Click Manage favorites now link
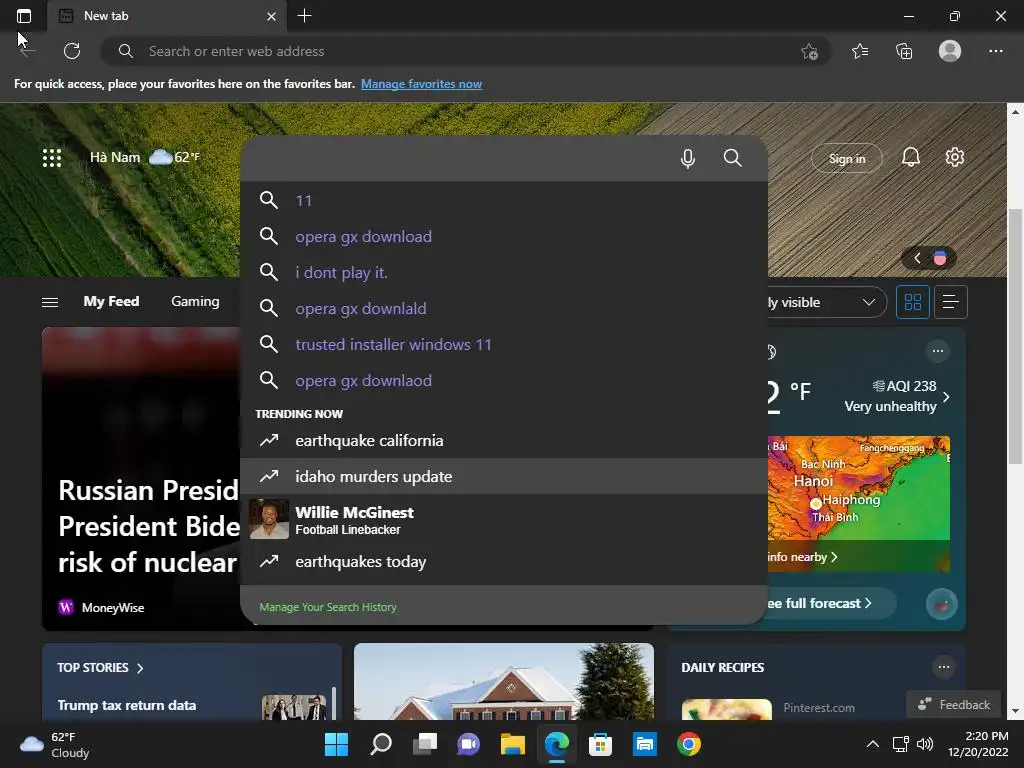Screen dimensions: 1024x768 [421, 84]
